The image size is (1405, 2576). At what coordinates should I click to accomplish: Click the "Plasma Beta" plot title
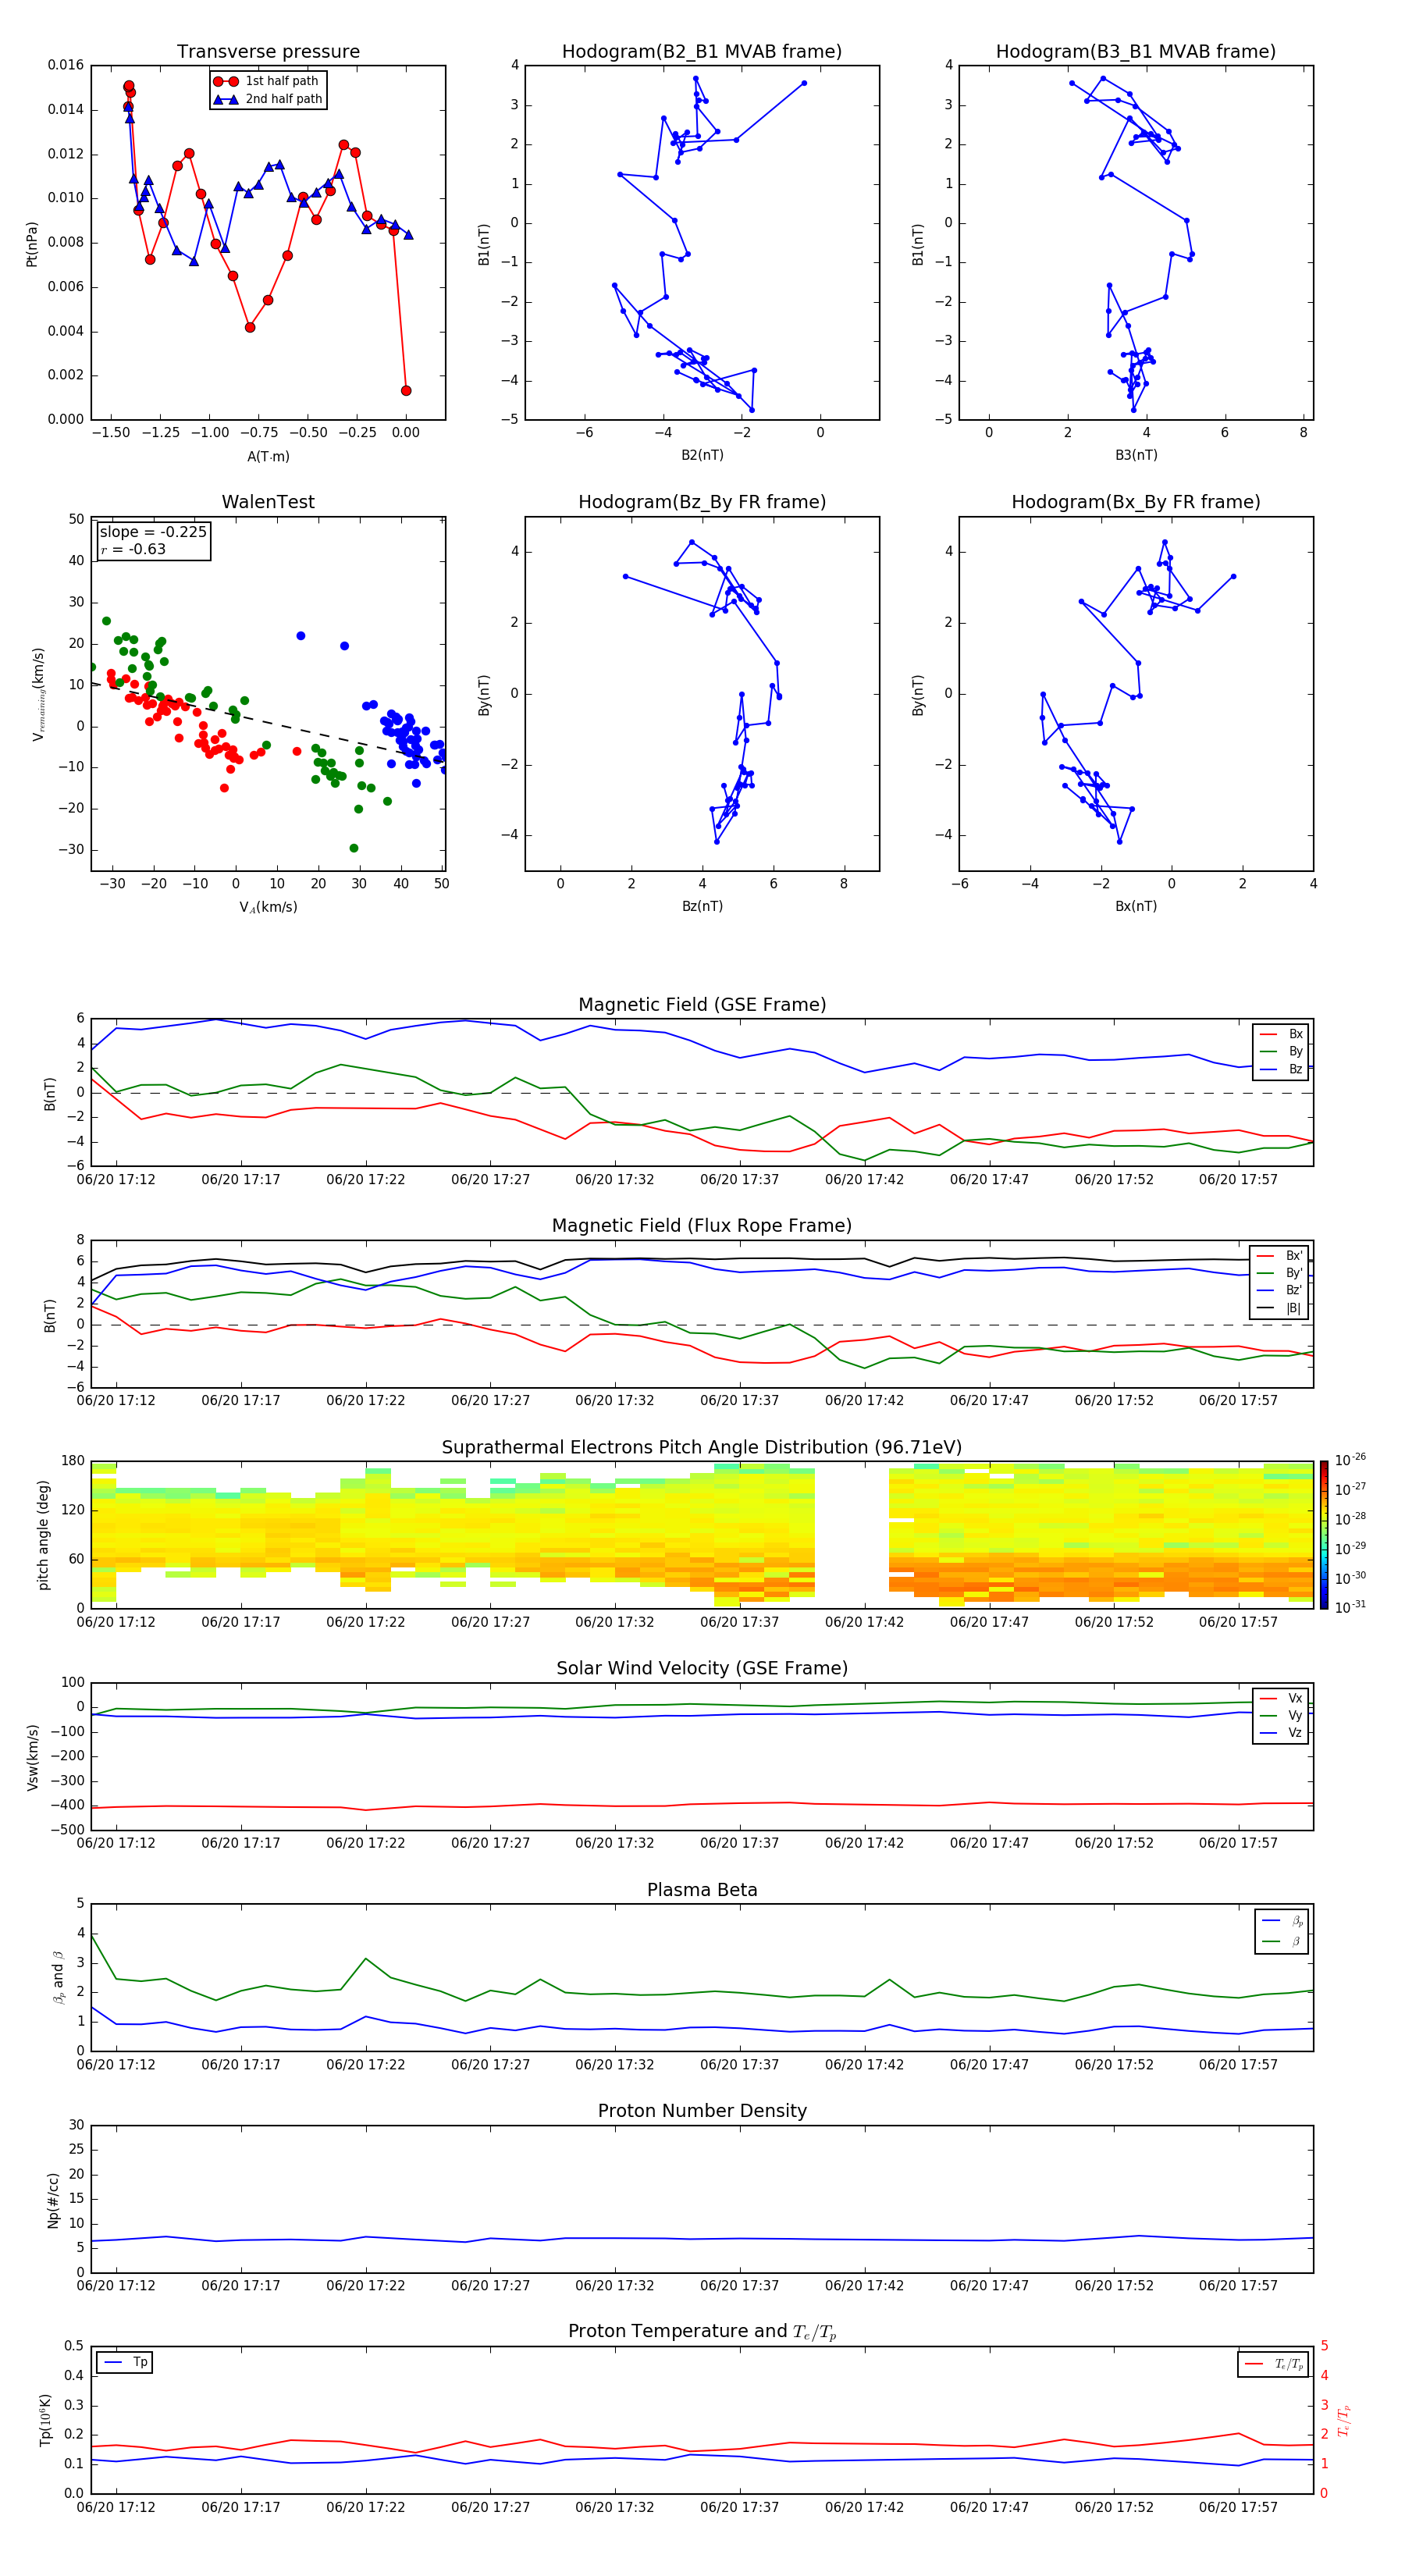[x=702, y=1891]
